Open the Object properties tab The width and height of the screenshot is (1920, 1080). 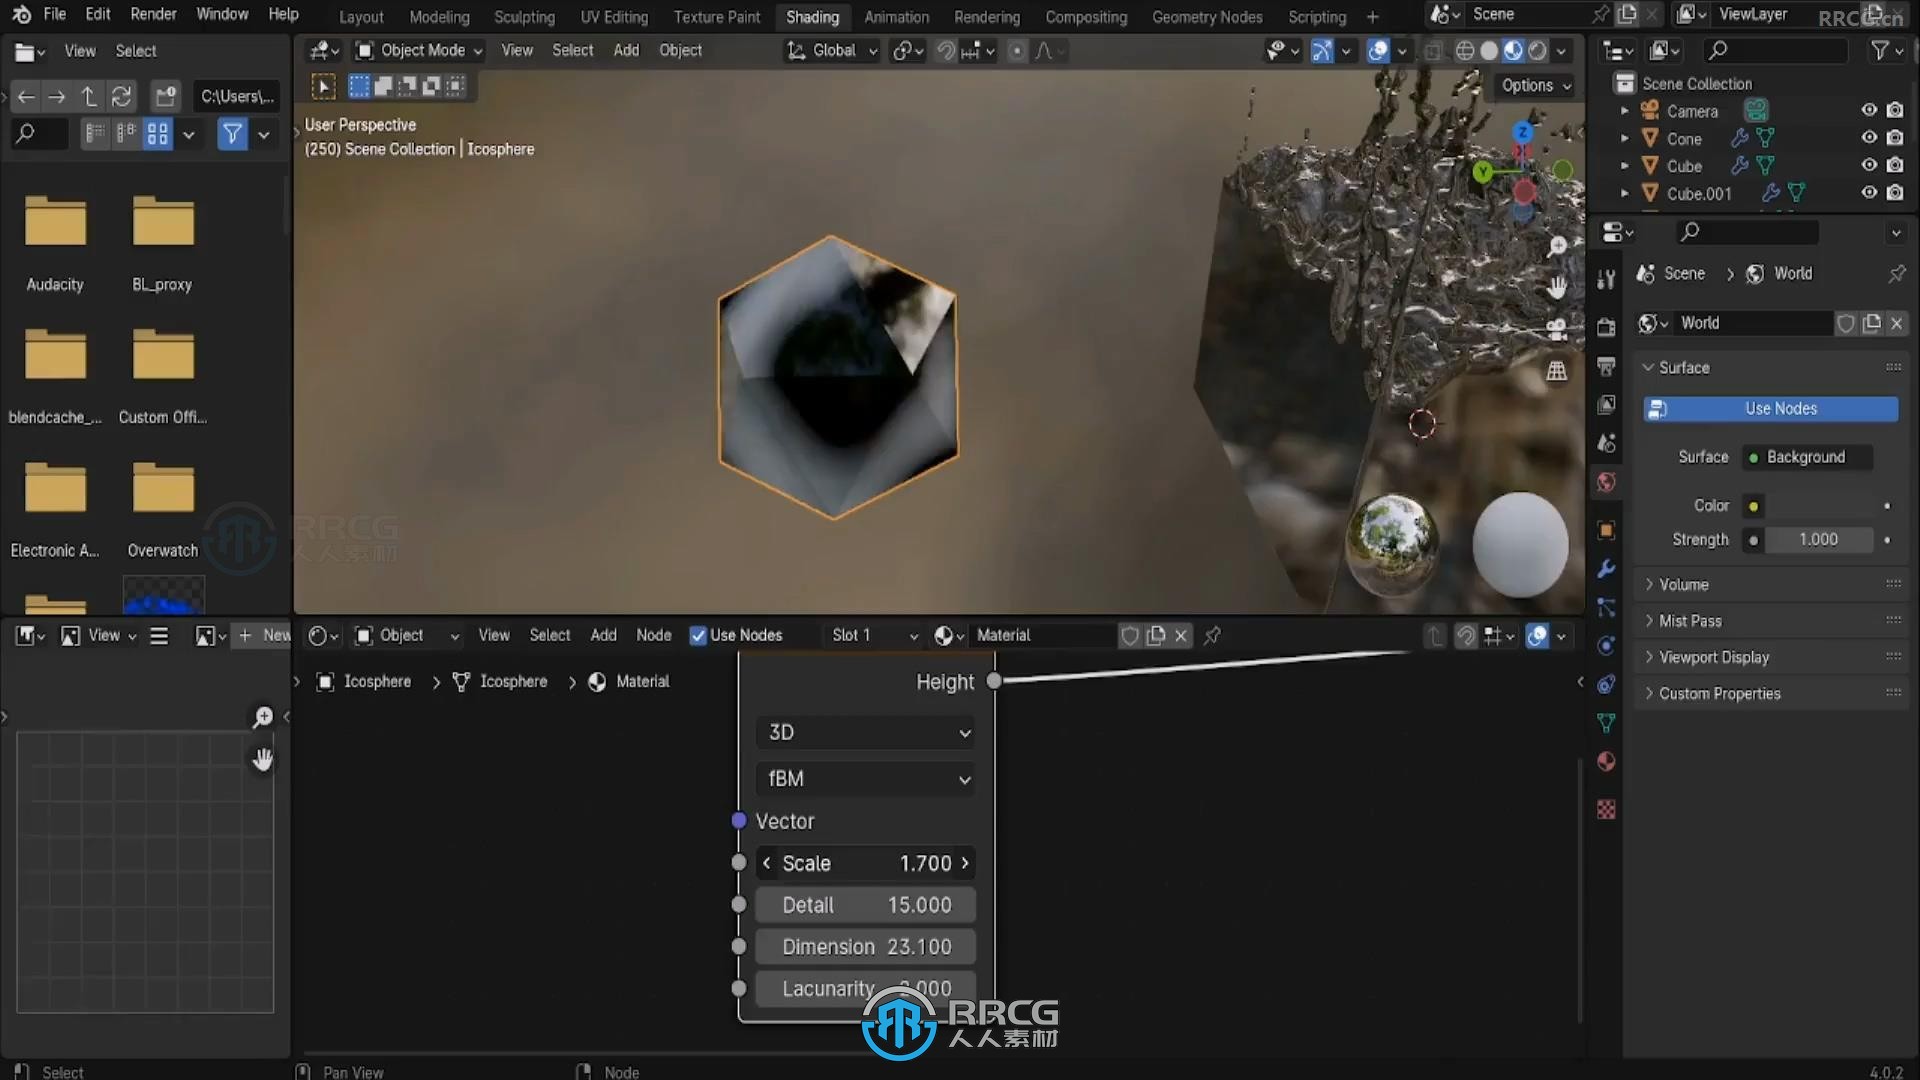tap(1606, 530)
